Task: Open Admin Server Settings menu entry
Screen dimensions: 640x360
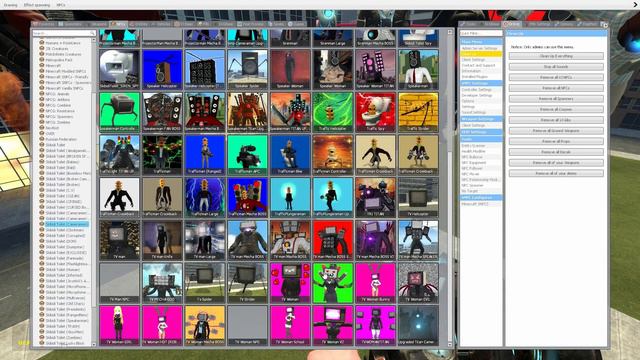Action: [479, 48]
